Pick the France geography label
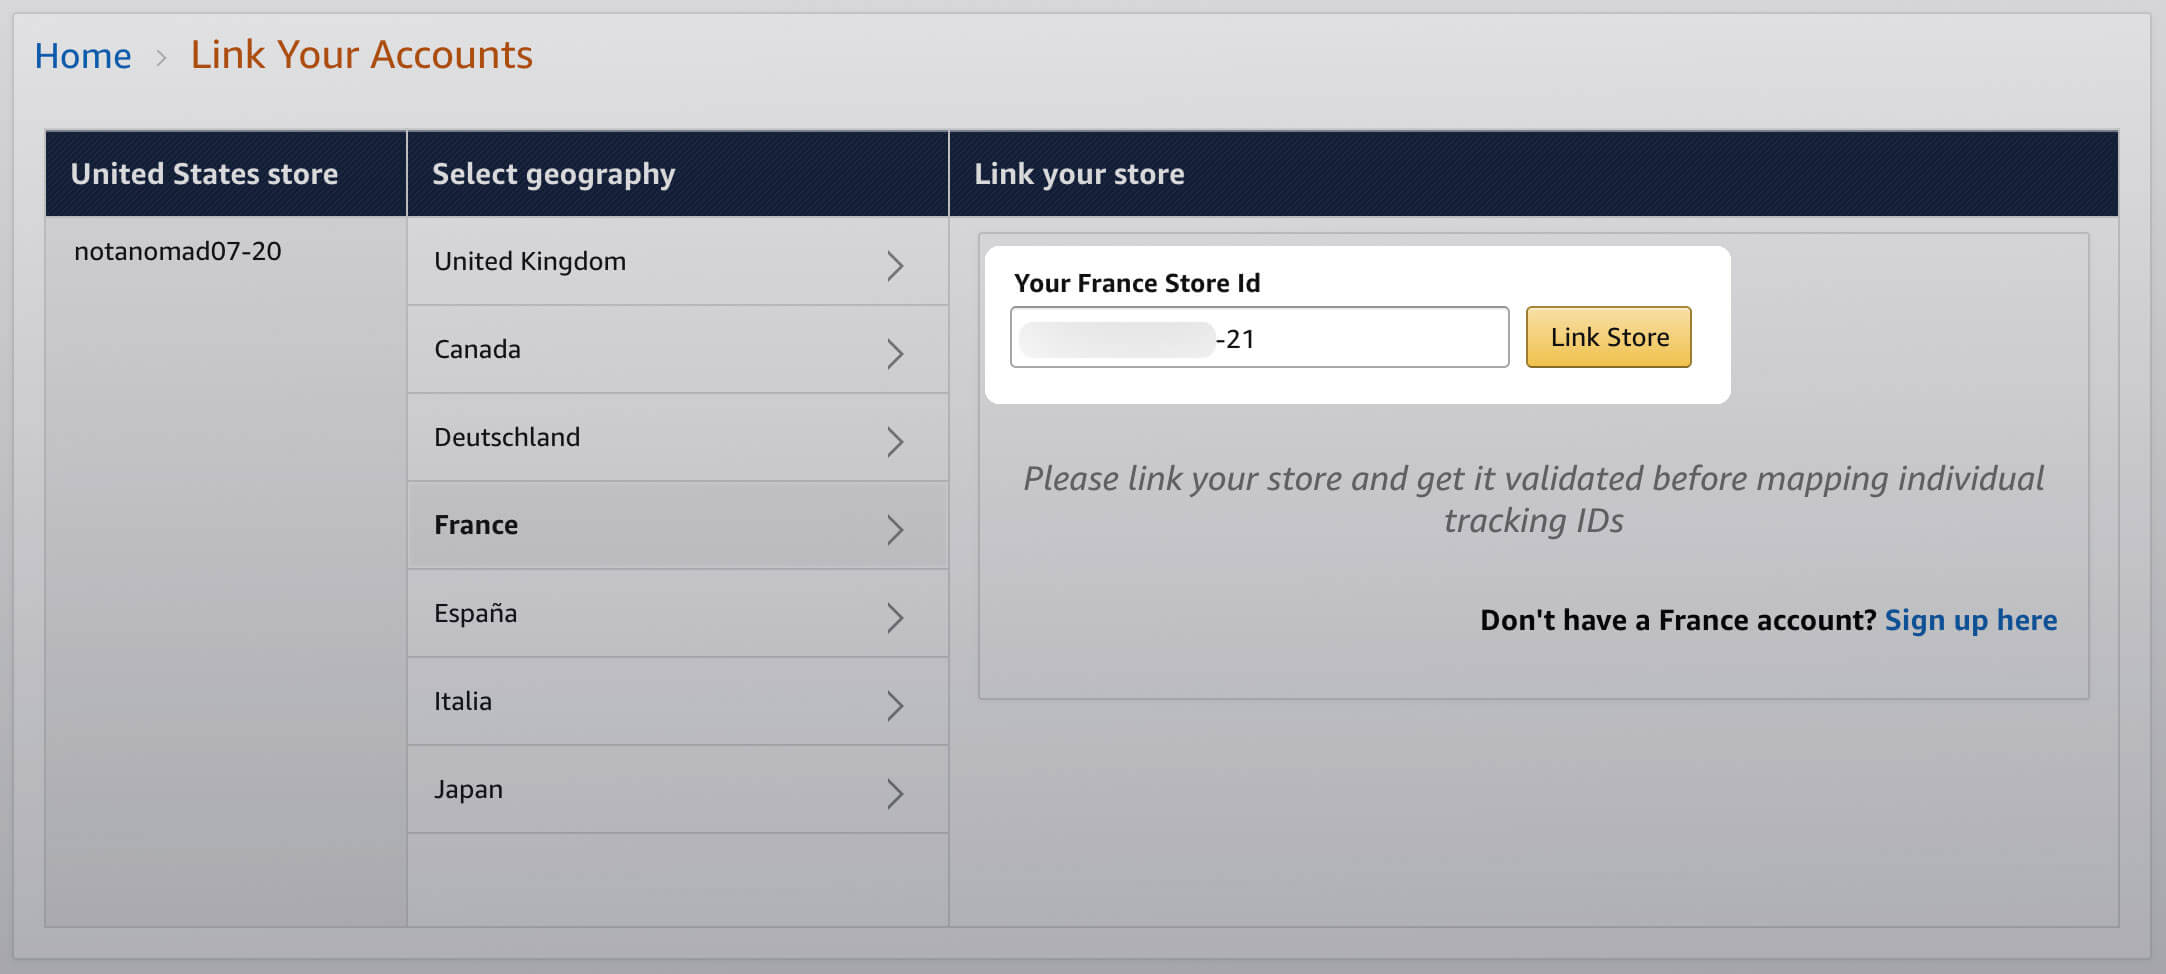 coord(476,525)
